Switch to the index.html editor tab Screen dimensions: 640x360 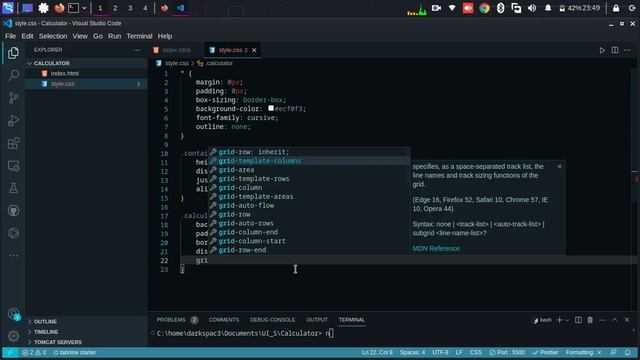tap(176, 50)
